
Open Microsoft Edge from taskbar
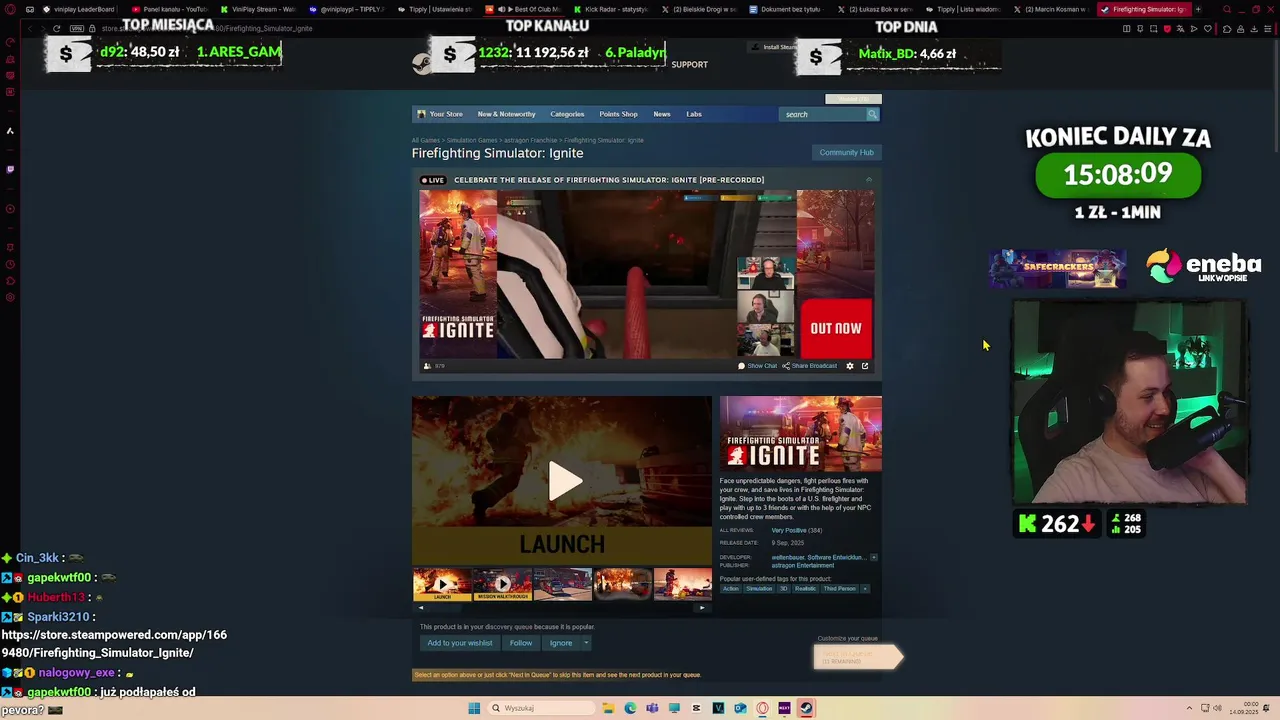coord(630,709)
